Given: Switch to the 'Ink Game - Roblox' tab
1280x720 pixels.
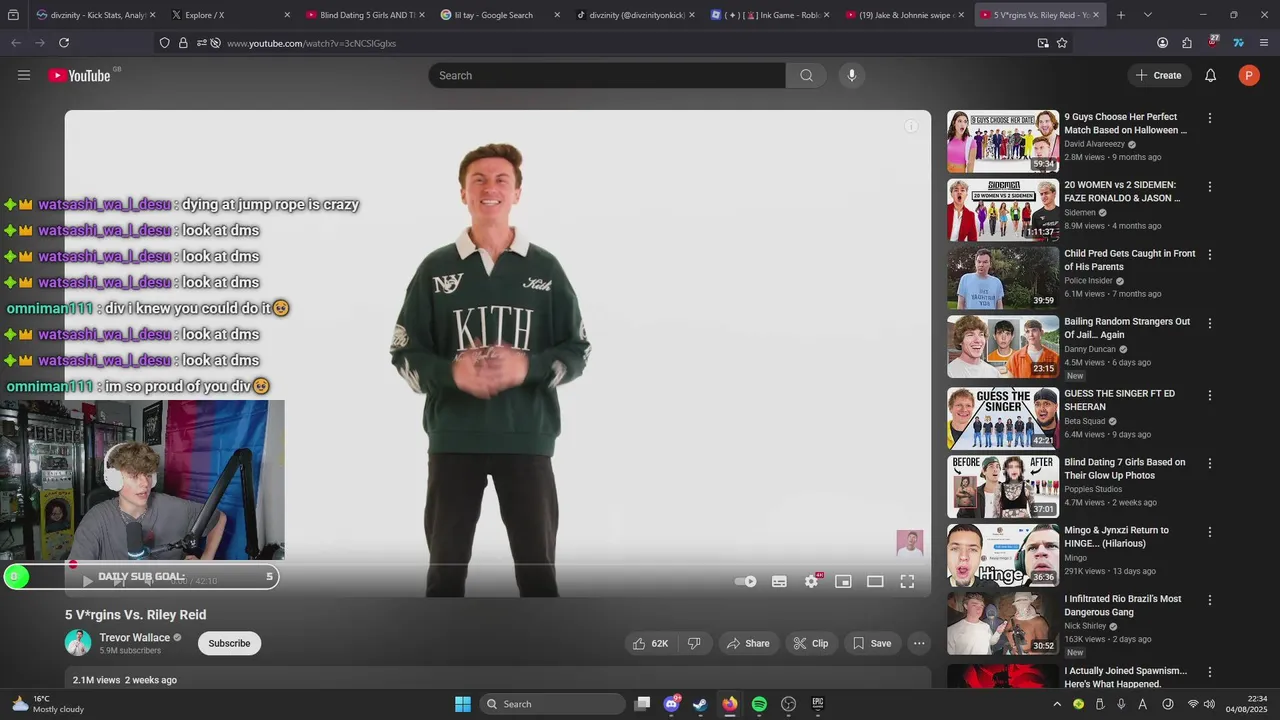Looking at the screenshot, I should click(771, 15).
